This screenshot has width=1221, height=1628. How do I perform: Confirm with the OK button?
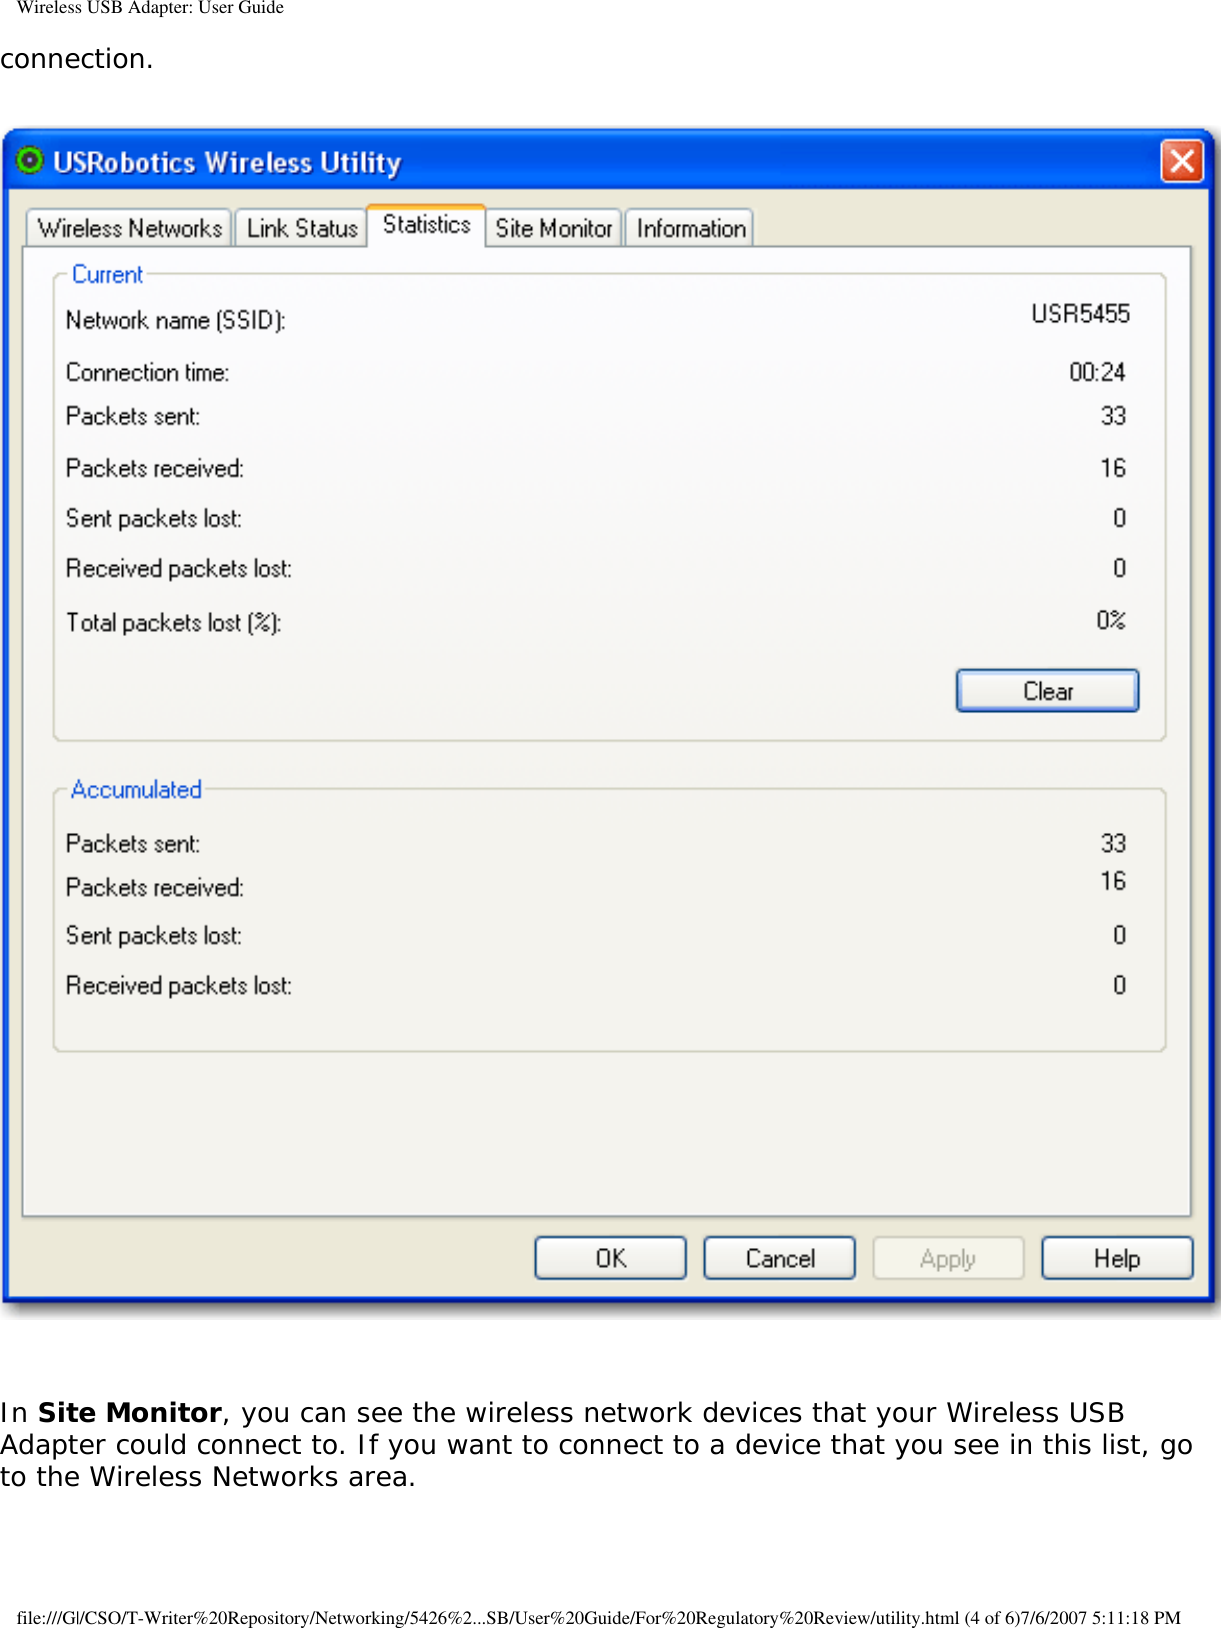(x=611, y=1258)
